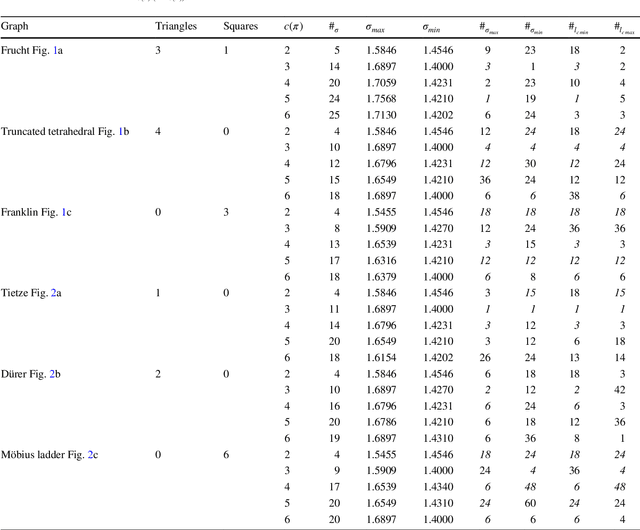
Task: Open the Fig. 2b link for Dürer
Action: pyautogui.click(x=55, y=373)
